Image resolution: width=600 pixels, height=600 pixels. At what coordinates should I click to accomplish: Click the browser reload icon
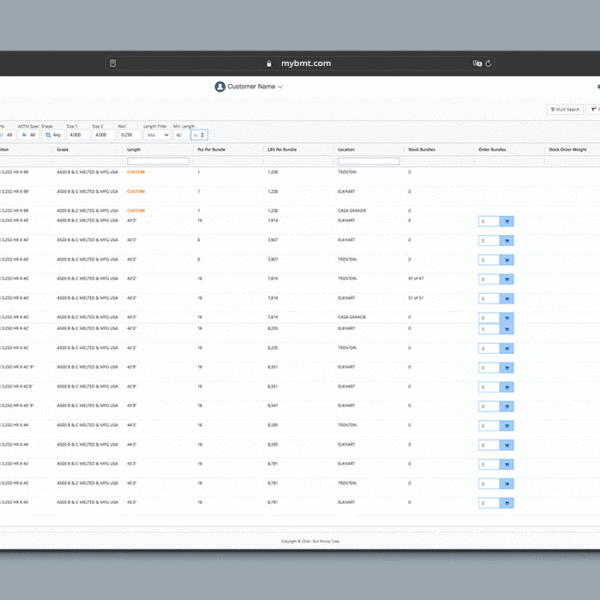point(488,64)
